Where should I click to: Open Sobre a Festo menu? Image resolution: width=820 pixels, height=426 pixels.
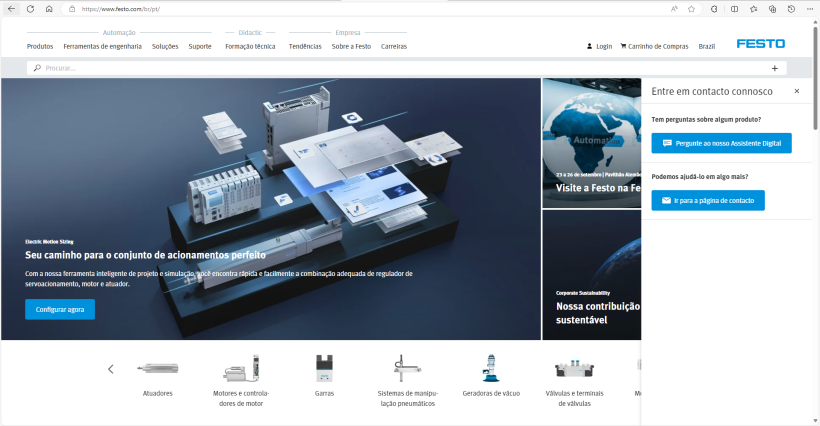click(x=351, y=47)
